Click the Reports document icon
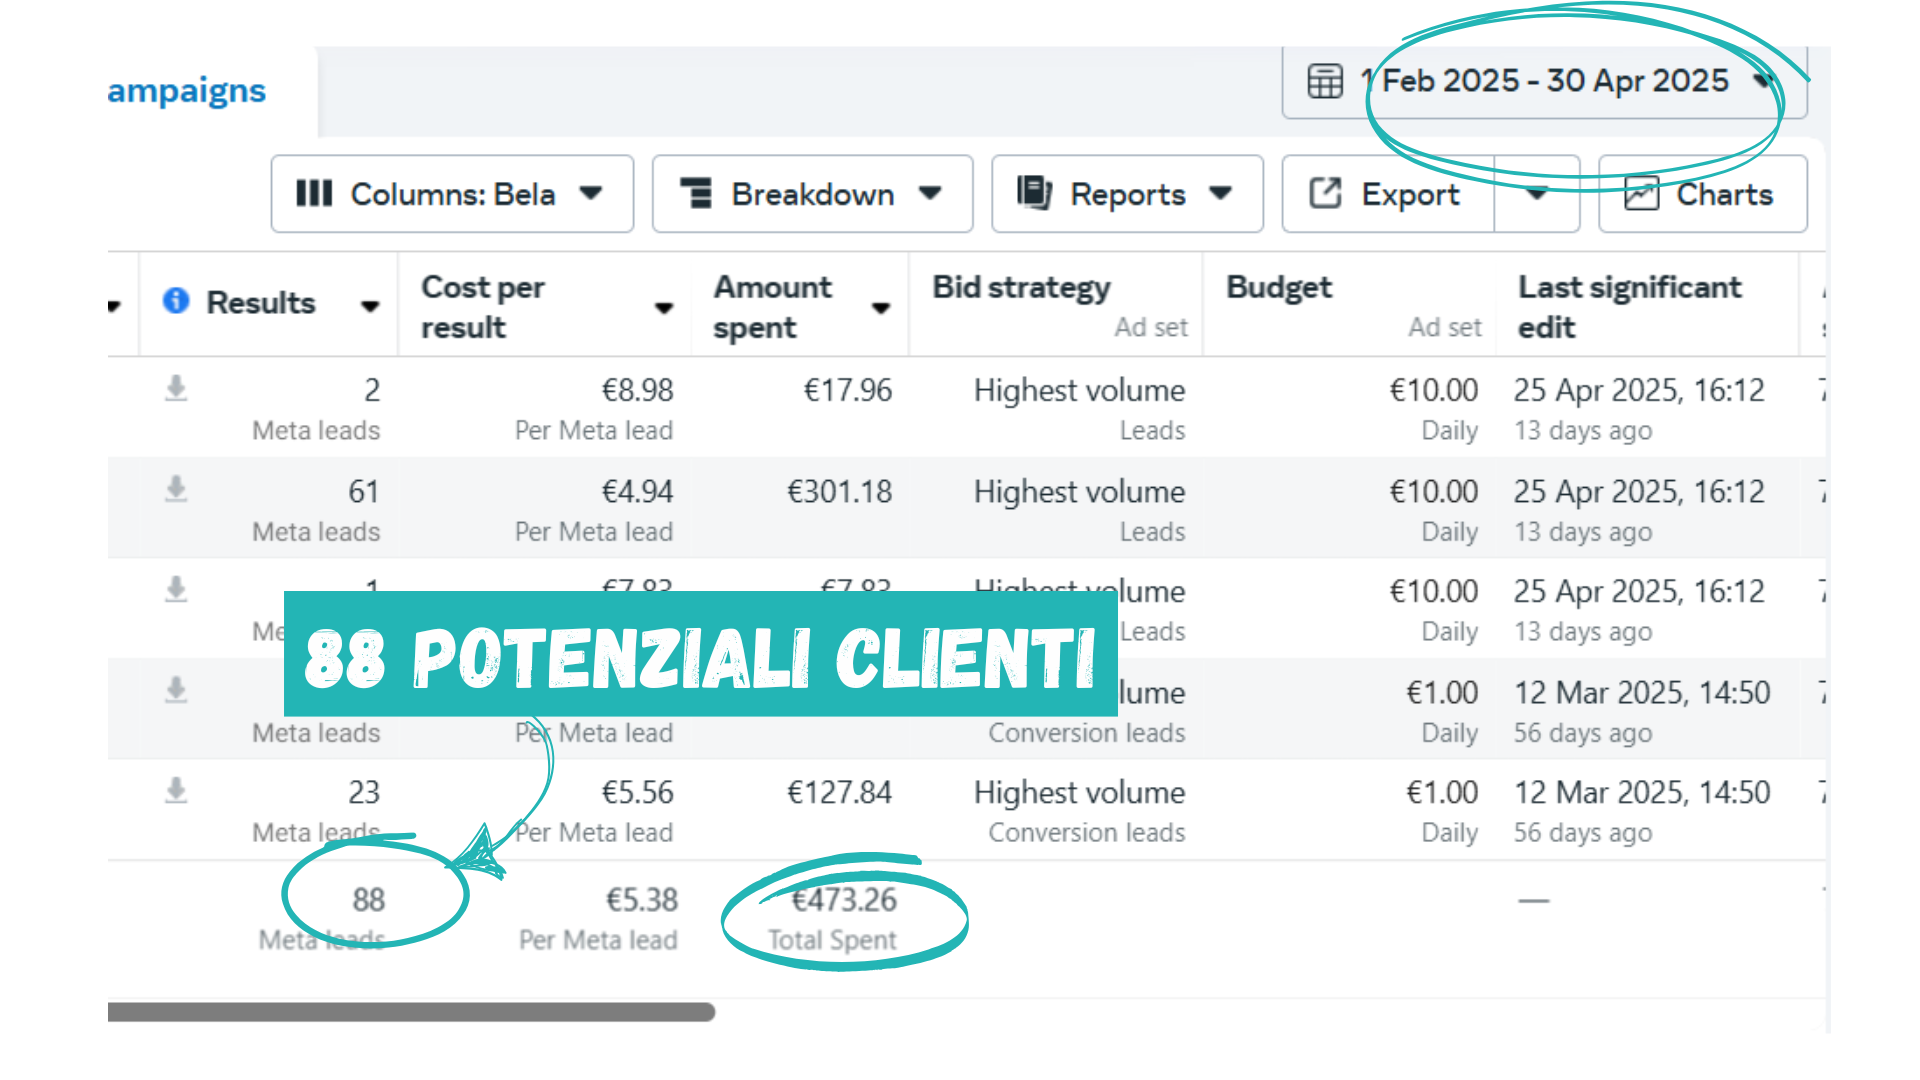This screenshot has width=1920, height=1080. coord(1034,192)
